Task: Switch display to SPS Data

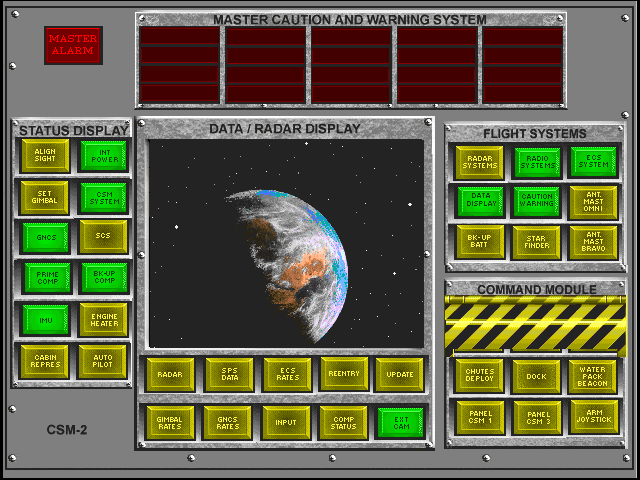Action: pyautogui.click(x=227, y=374)
